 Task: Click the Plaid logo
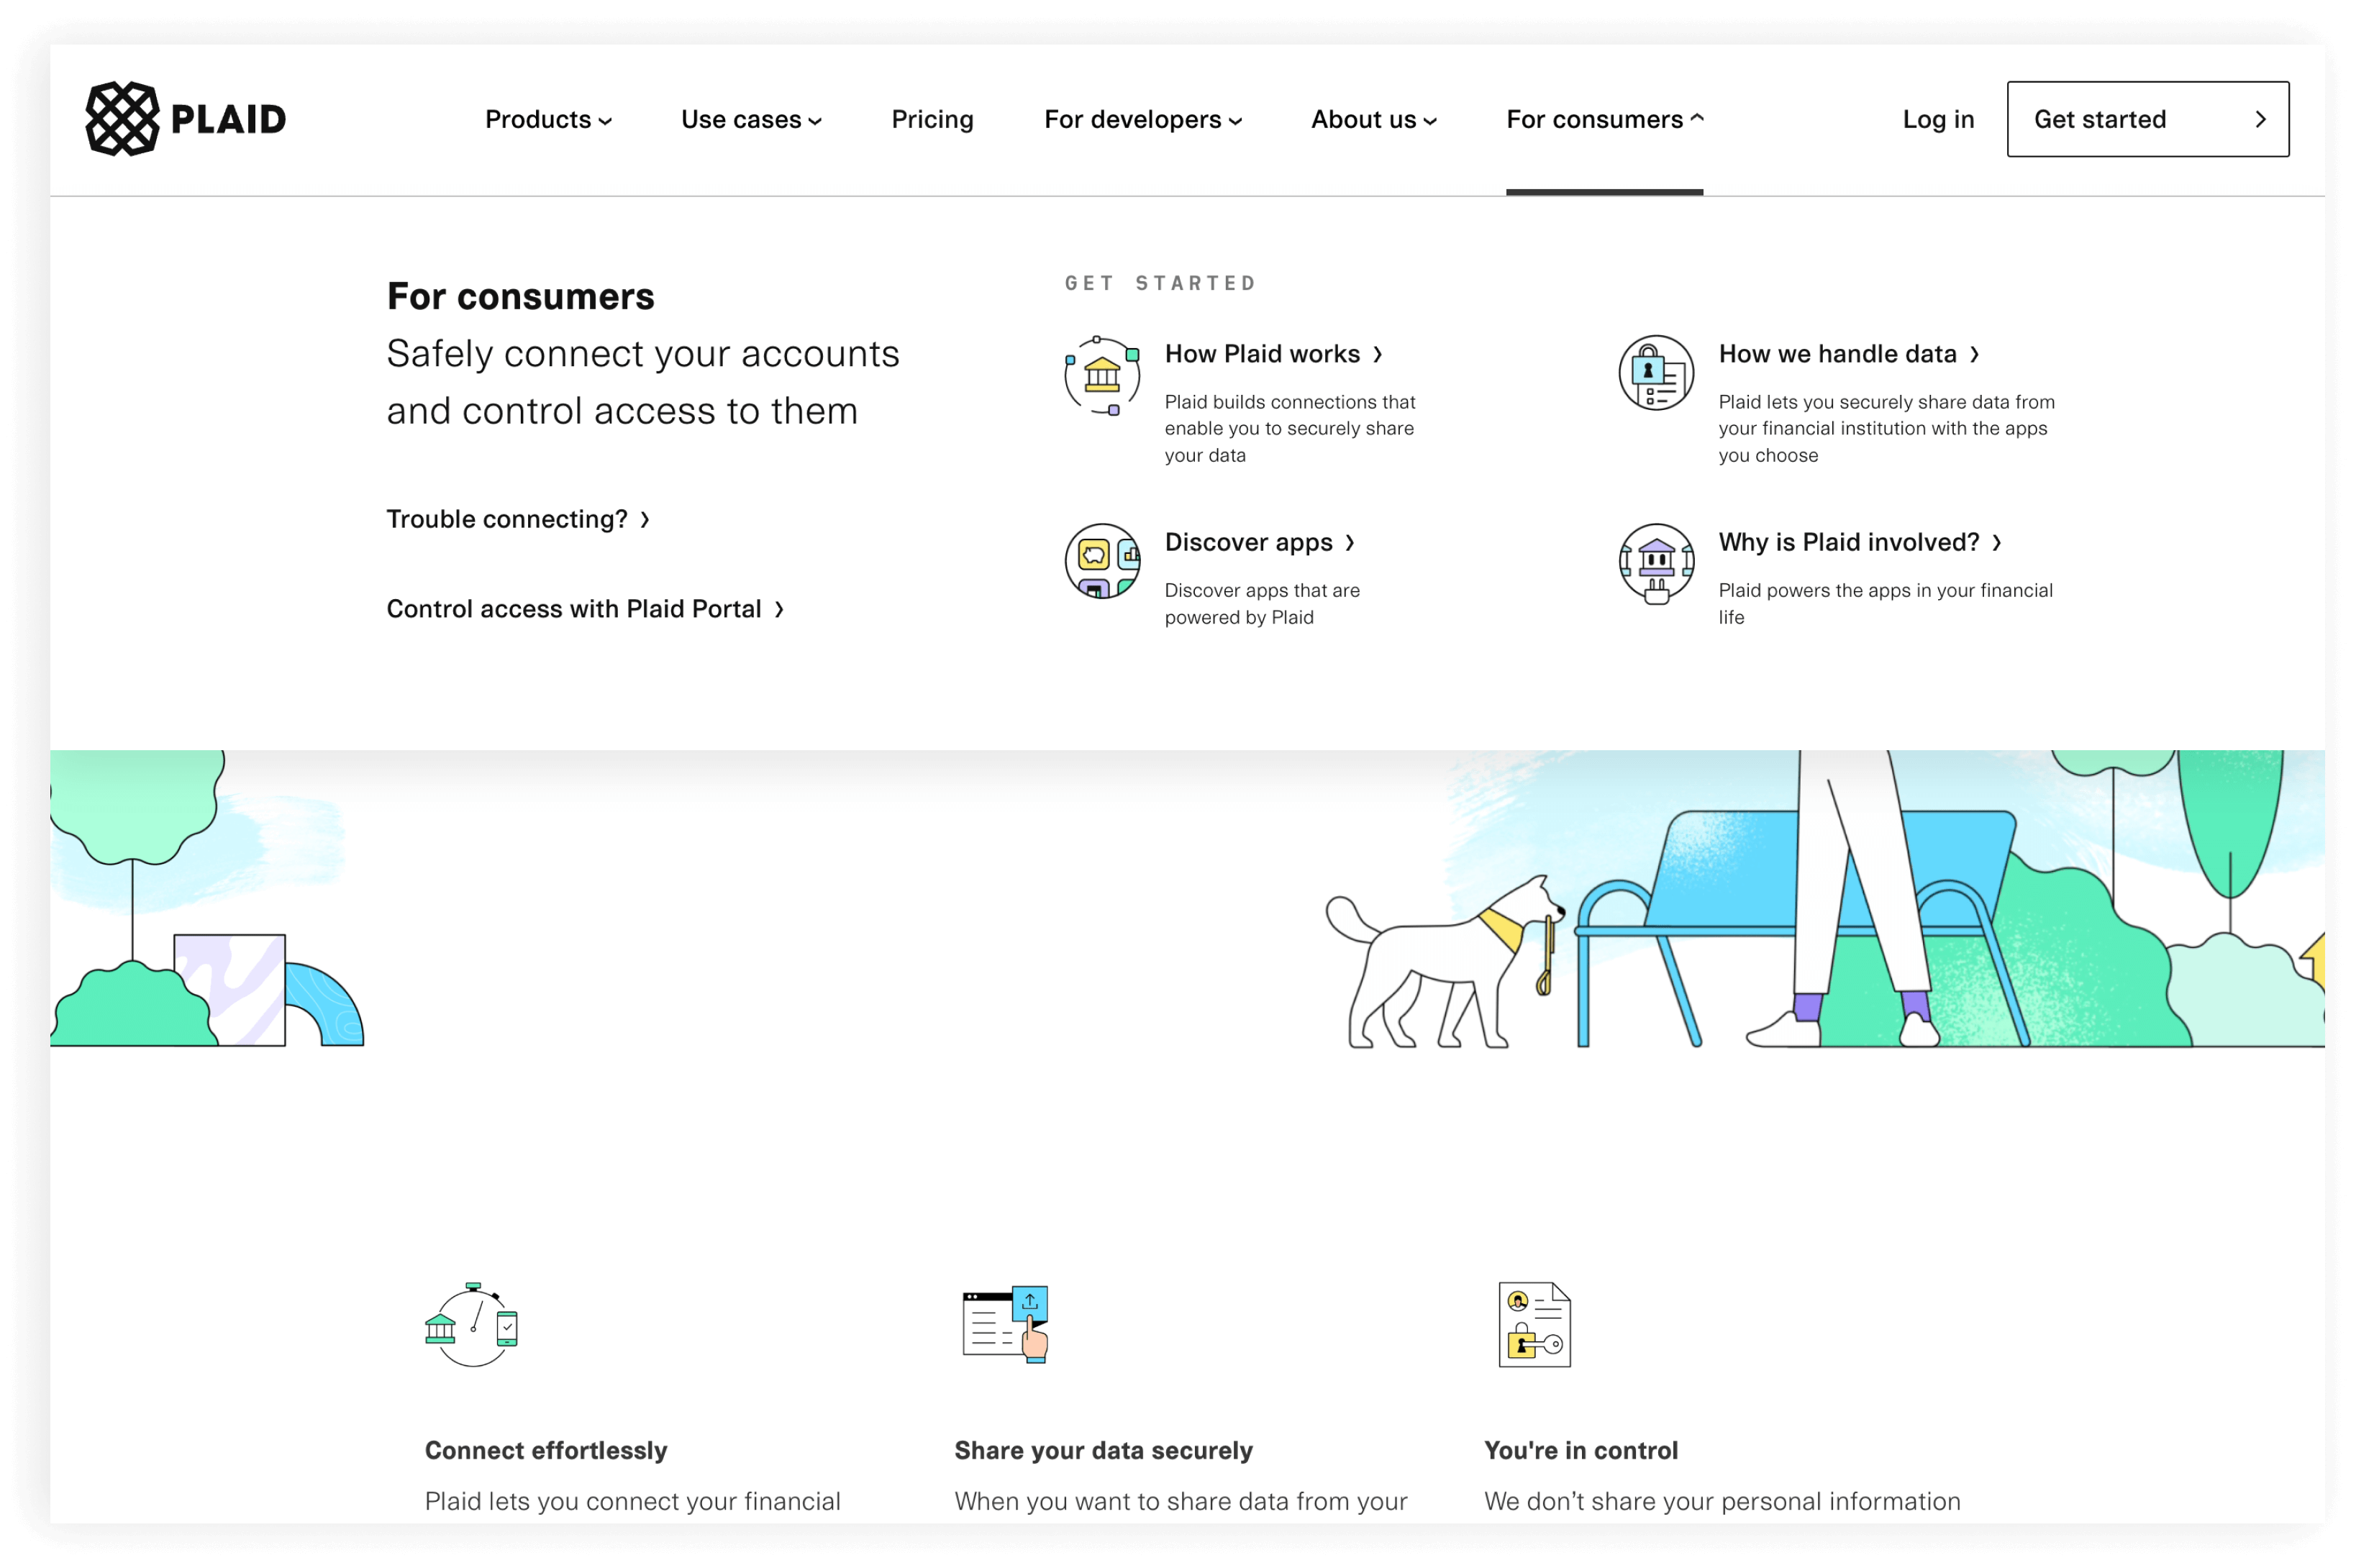pyautogui.click(x=186, y=119)
